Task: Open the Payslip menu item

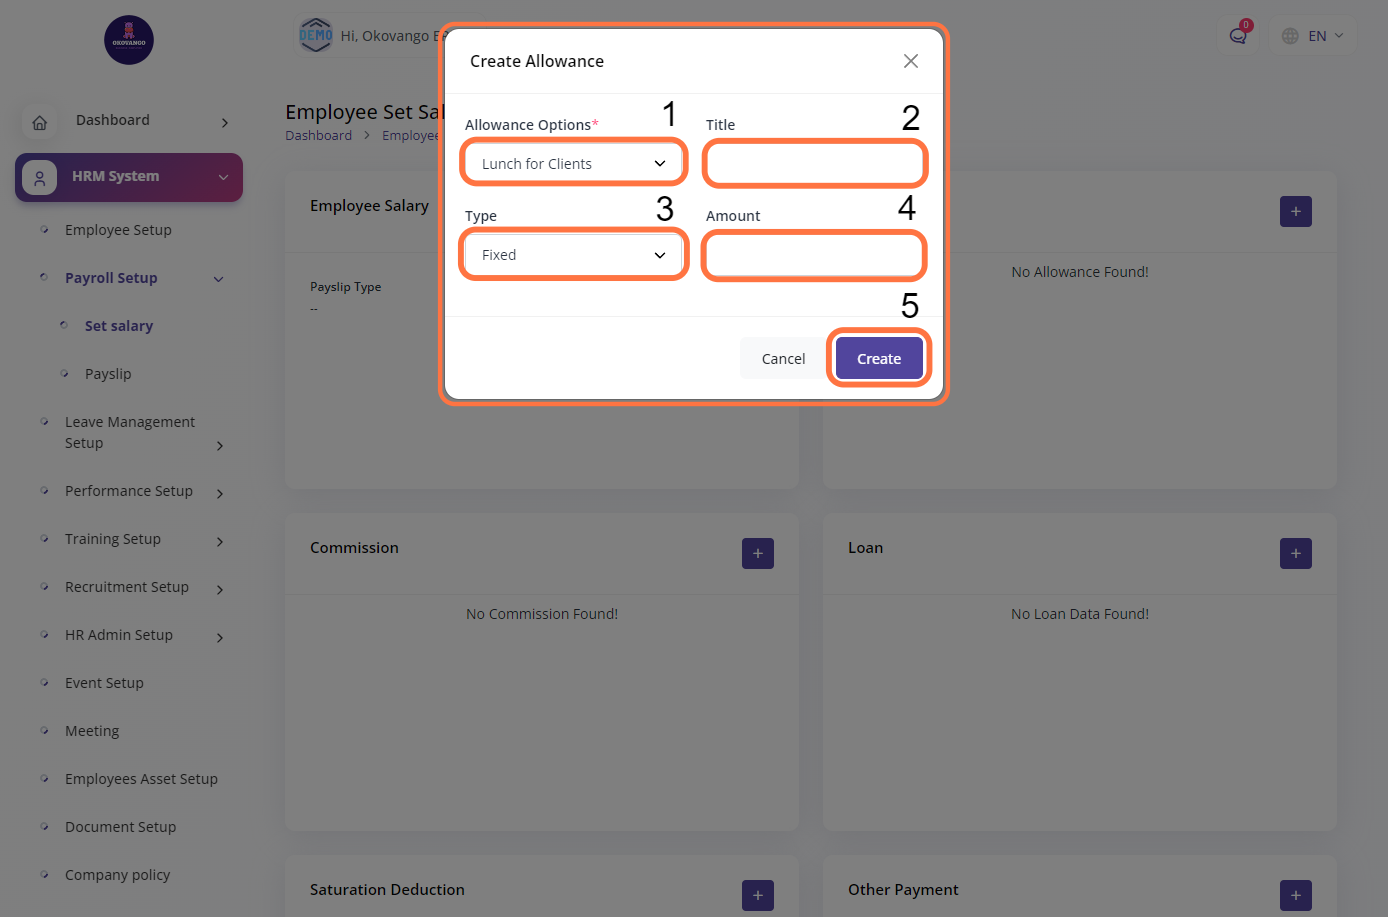Action: [108, 374]
